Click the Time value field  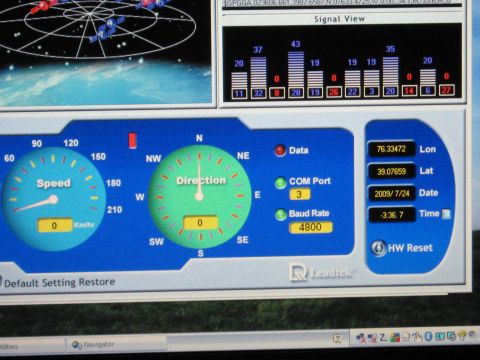tap(391, 215)
